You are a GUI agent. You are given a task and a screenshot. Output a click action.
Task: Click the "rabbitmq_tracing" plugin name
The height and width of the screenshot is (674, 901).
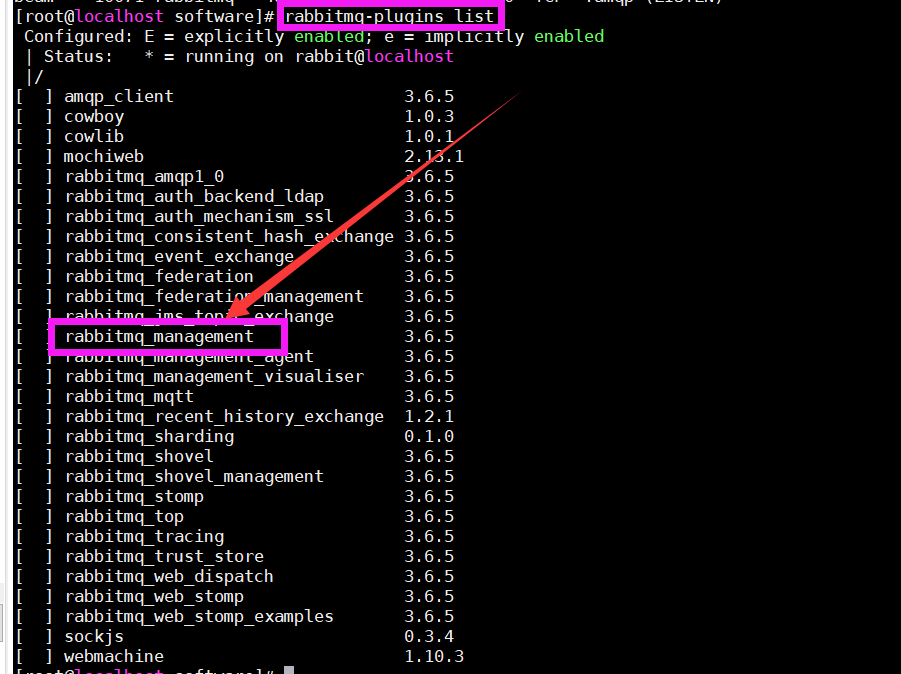coord(144,537)
